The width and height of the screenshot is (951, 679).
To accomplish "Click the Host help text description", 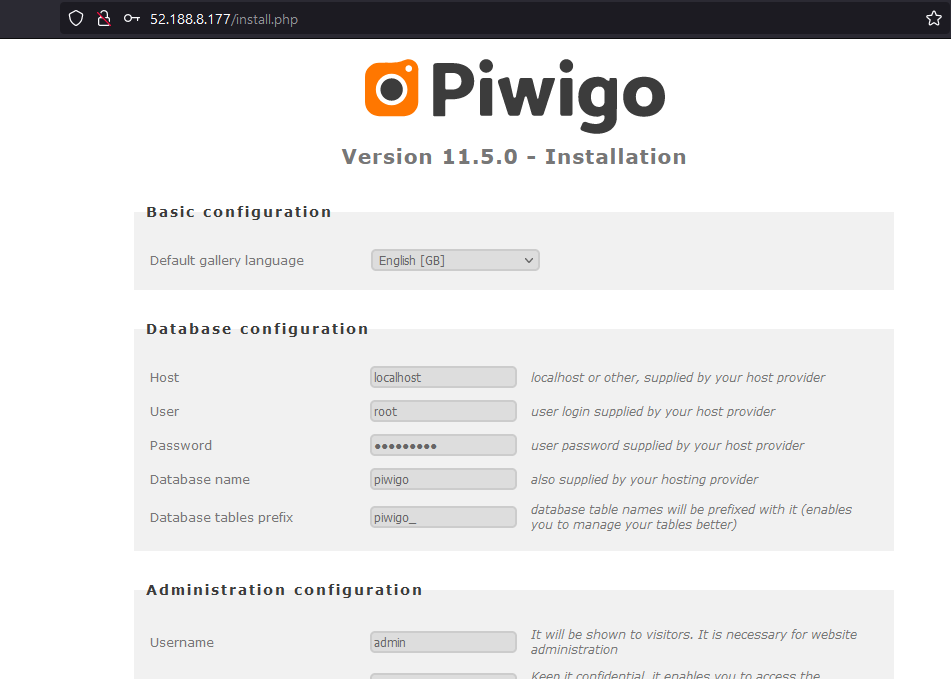I will pyautogui.click(x=677, y=378).
